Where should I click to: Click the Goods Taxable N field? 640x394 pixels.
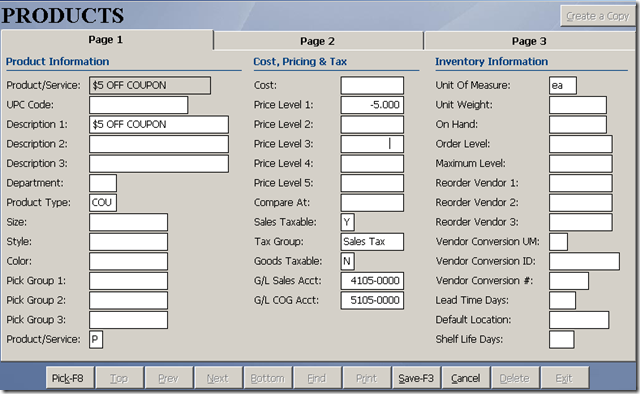click(x=347, y=261)
